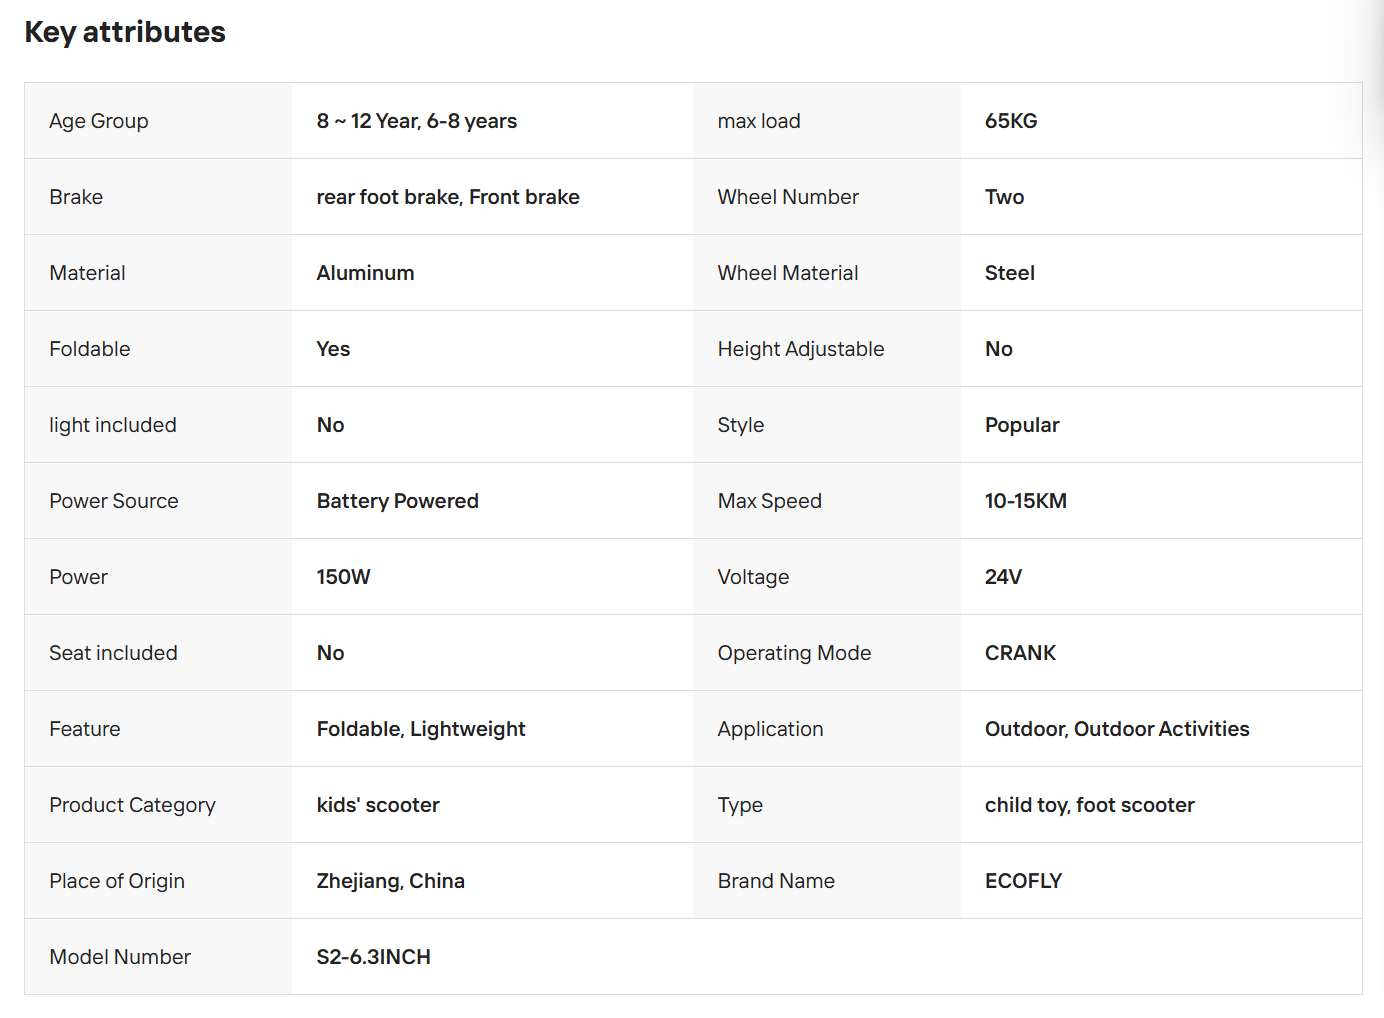Click the Height Adjustable label
Image resolution: width=1384 pixels, height=1018 pixels.
pos(801,349)
